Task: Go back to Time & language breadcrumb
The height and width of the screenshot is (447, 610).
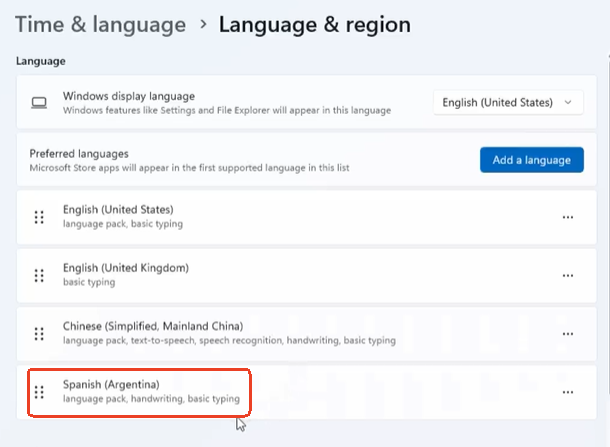Action: coord(100,25)
